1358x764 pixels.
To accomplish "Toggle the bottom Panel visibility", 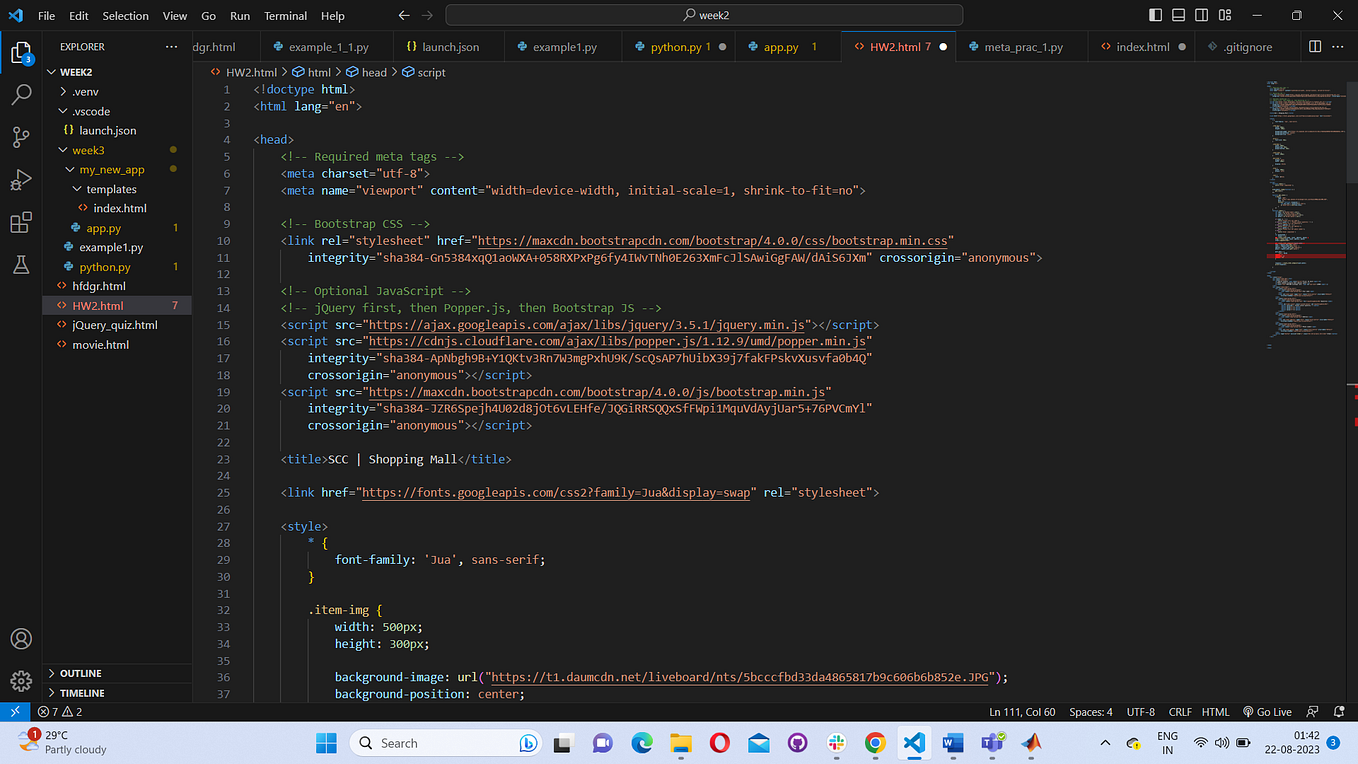I will click(x=1178, y=15).
